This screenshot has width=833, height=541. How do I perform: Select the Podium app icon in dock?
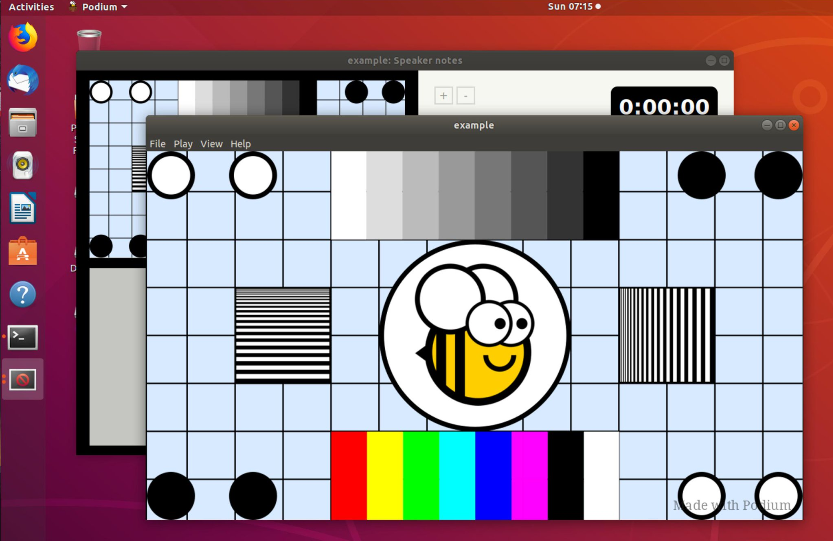pos(23,379)
